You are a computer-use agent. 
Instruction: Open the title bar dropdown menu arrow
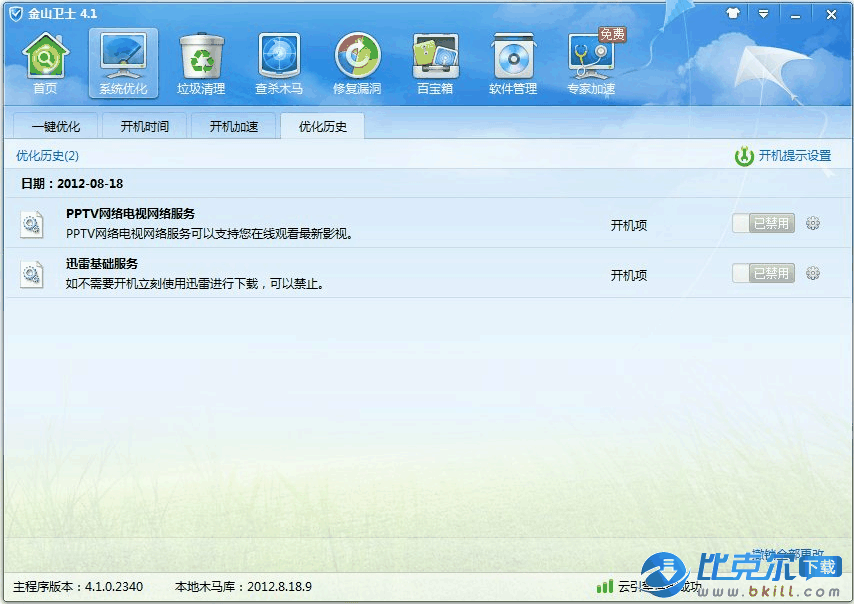(x=764, y=14)
